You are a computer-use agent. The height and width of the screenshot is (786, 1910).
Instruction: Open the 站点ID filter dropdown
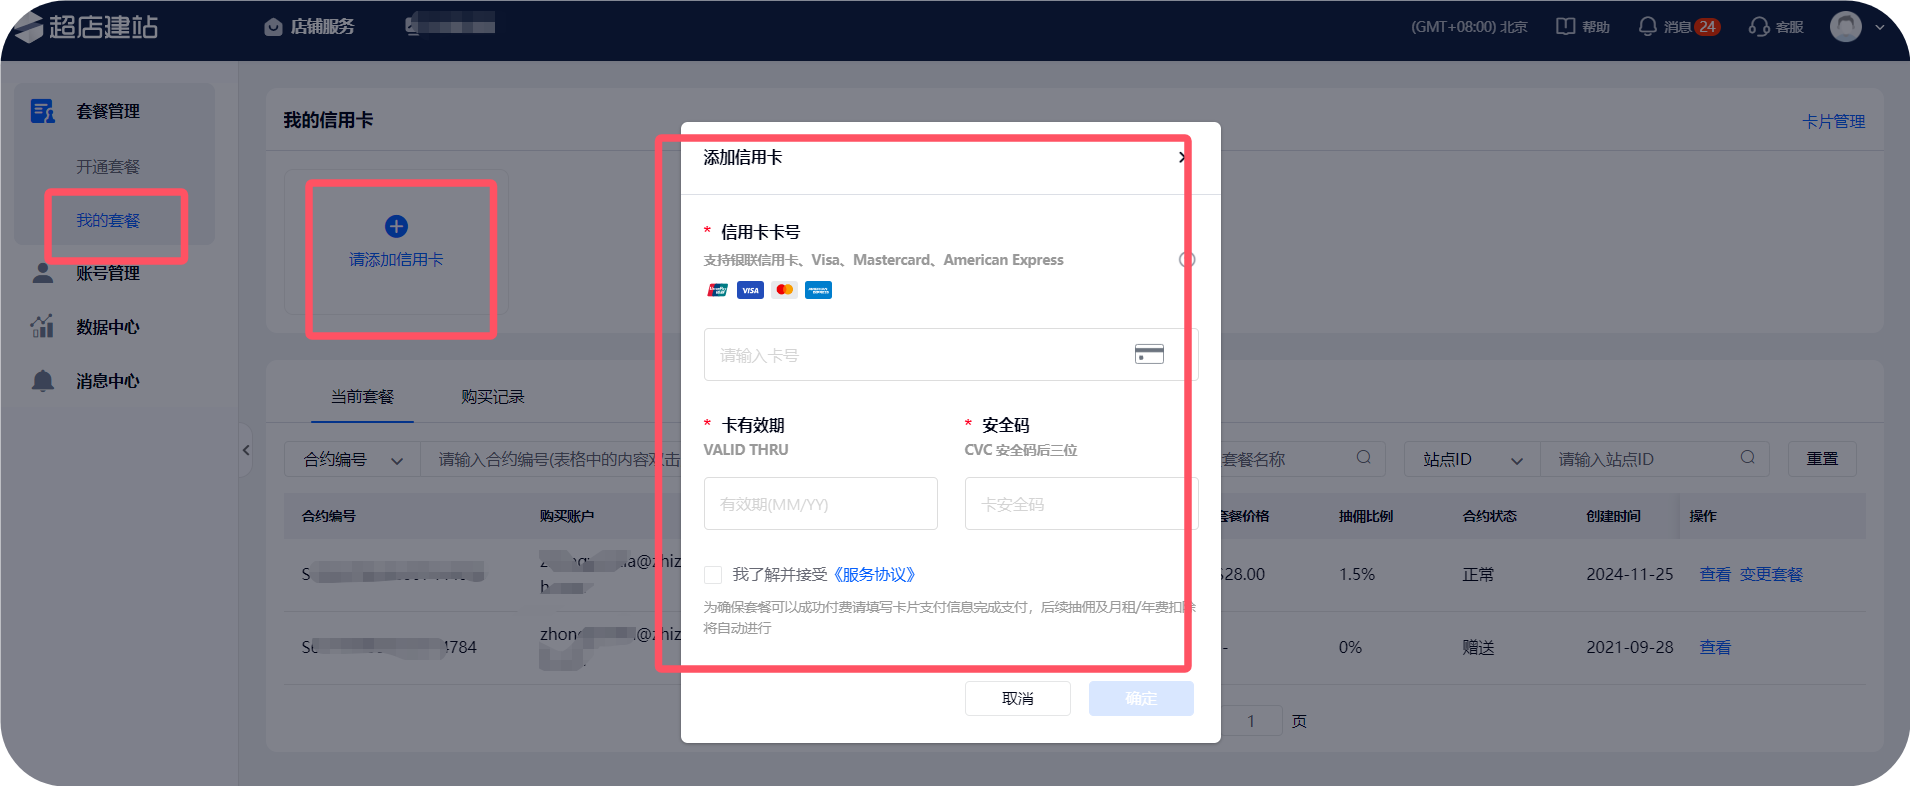(x=1472, y=460)
